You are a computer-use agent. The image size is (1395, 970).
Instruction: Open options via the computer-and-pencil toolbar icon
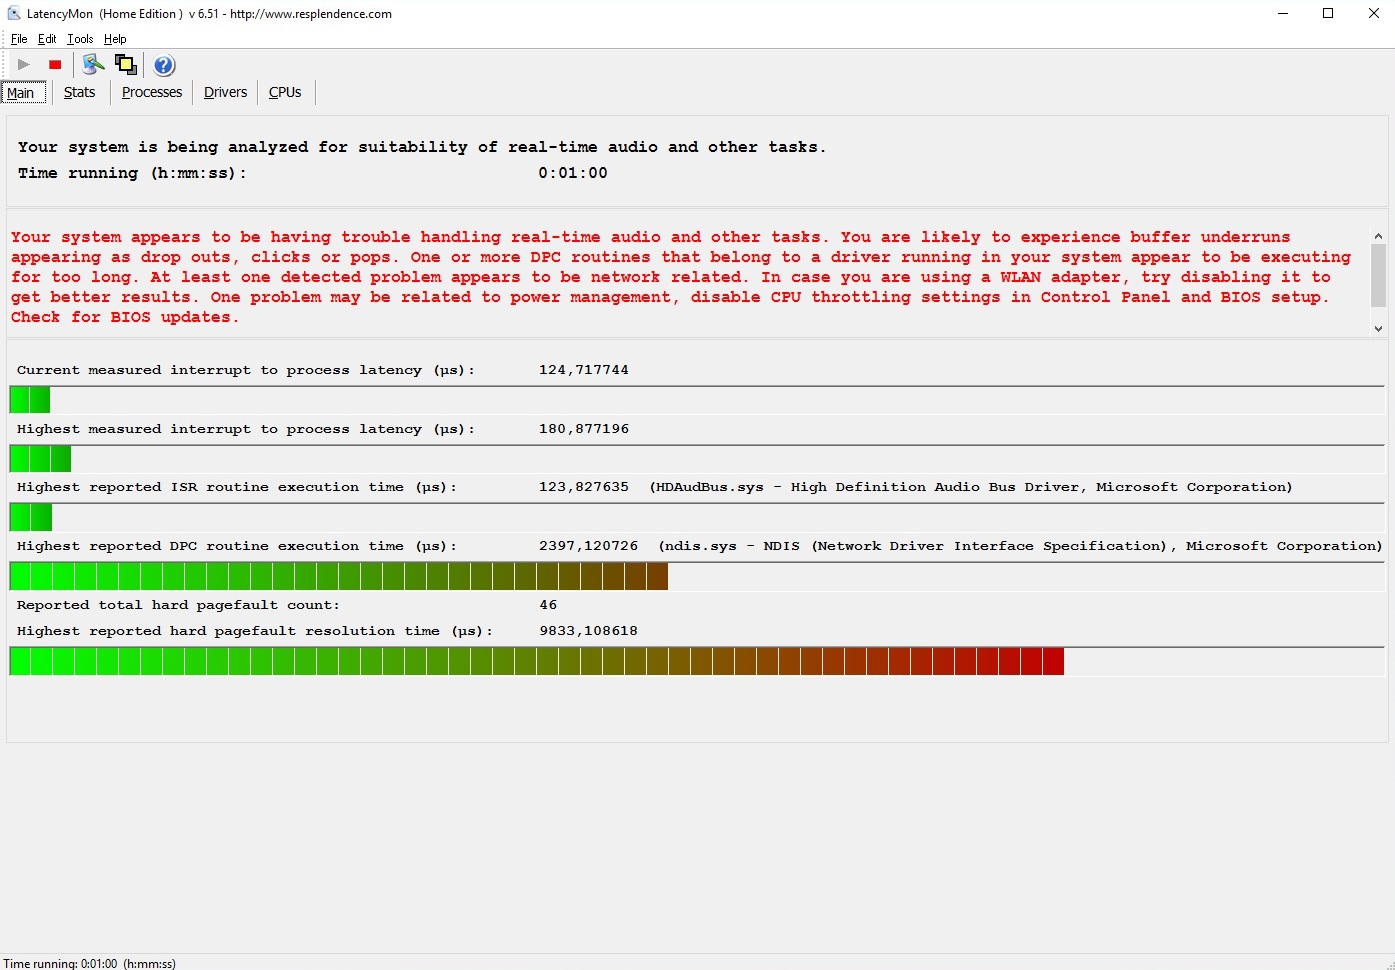93,65
